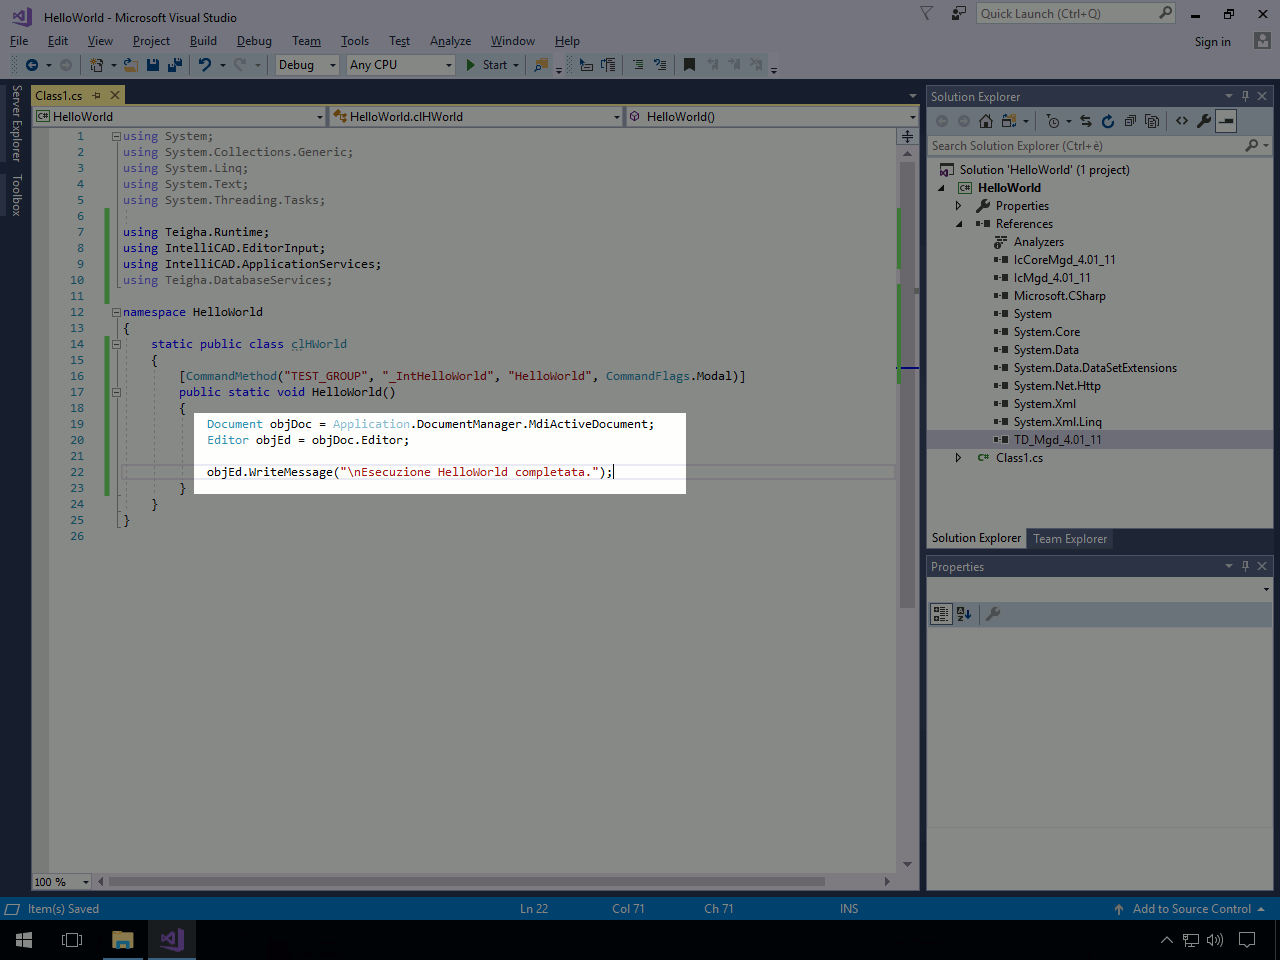
Task: Collapse the References node
Action: tap(958, 224)
